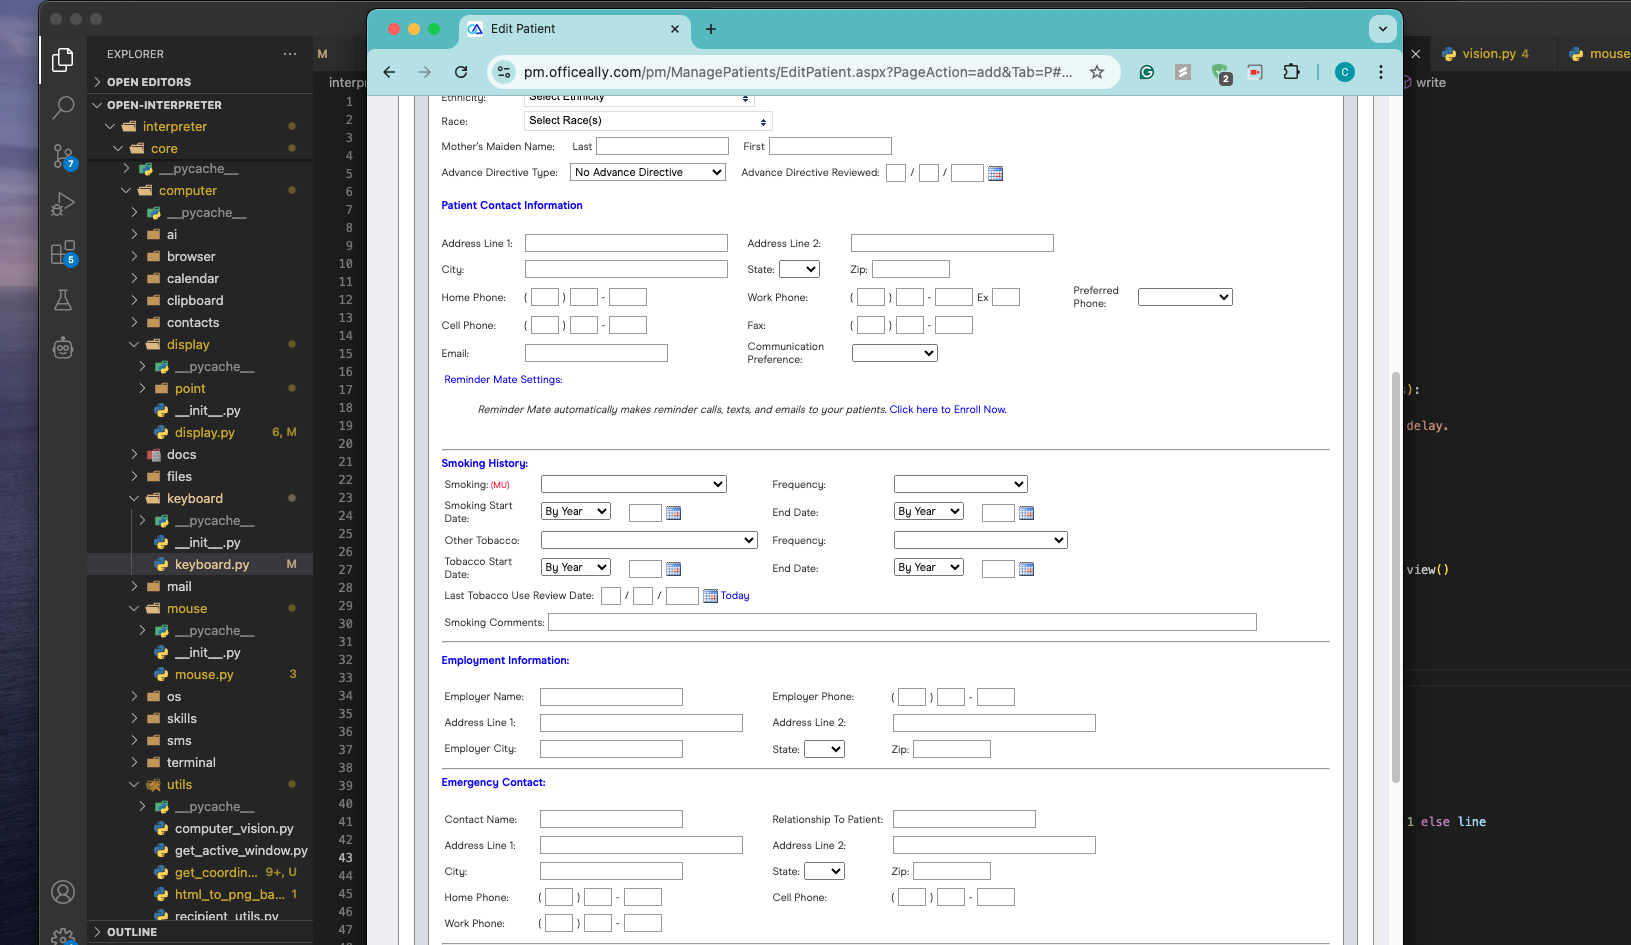Open Source Control view in activity bar
This screenshot has width=1631, height=945.
63,156
